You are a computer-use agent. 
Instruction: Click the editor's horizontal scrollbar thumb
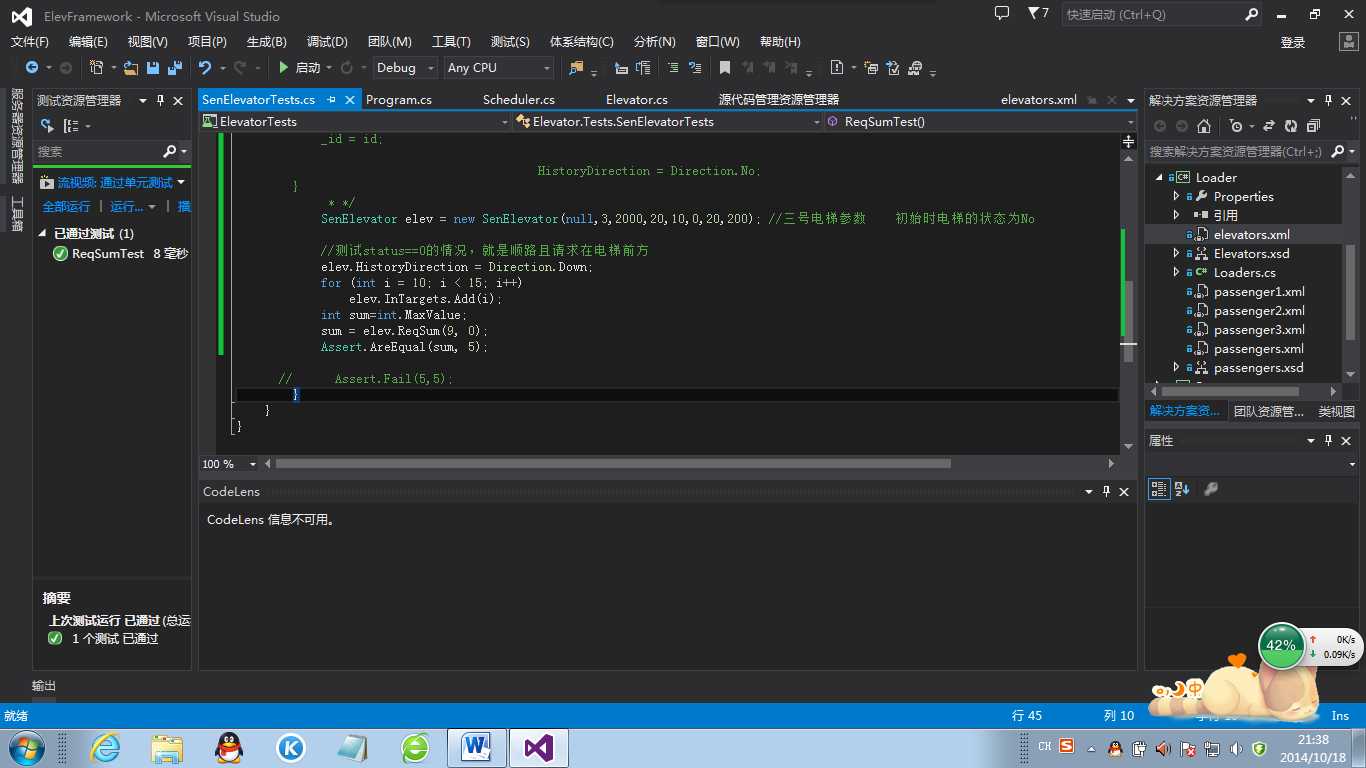point(613,464)
